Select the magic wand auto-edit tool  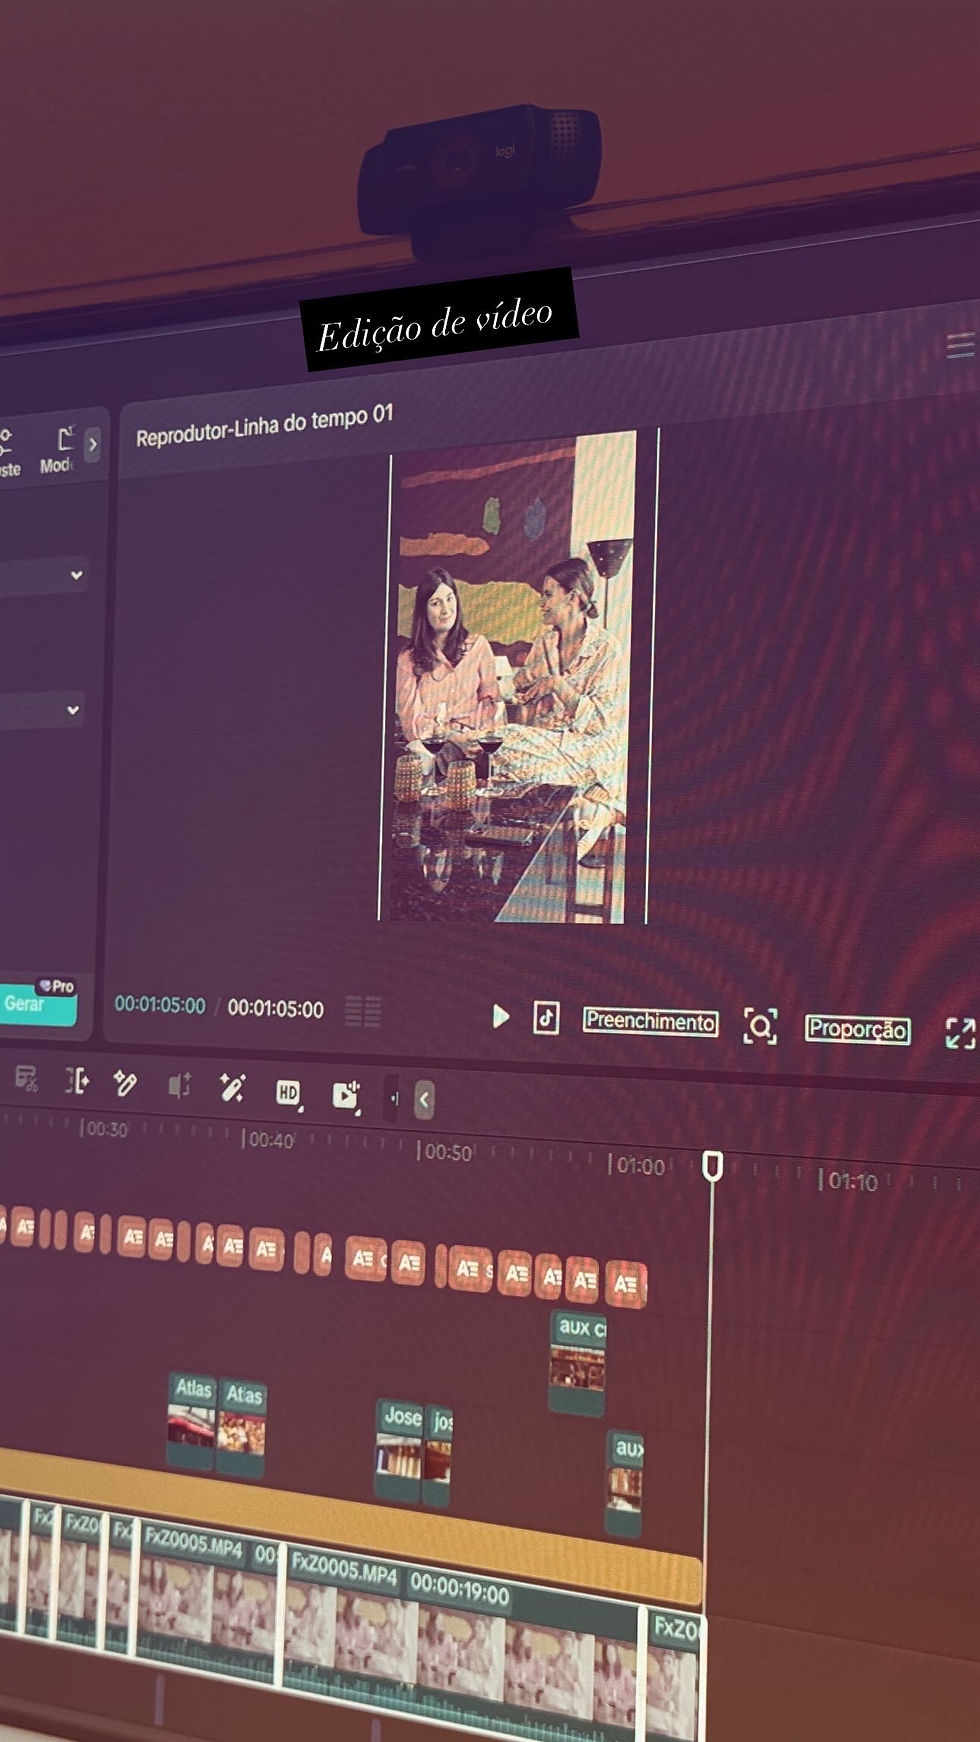[x=232, y=1088]
